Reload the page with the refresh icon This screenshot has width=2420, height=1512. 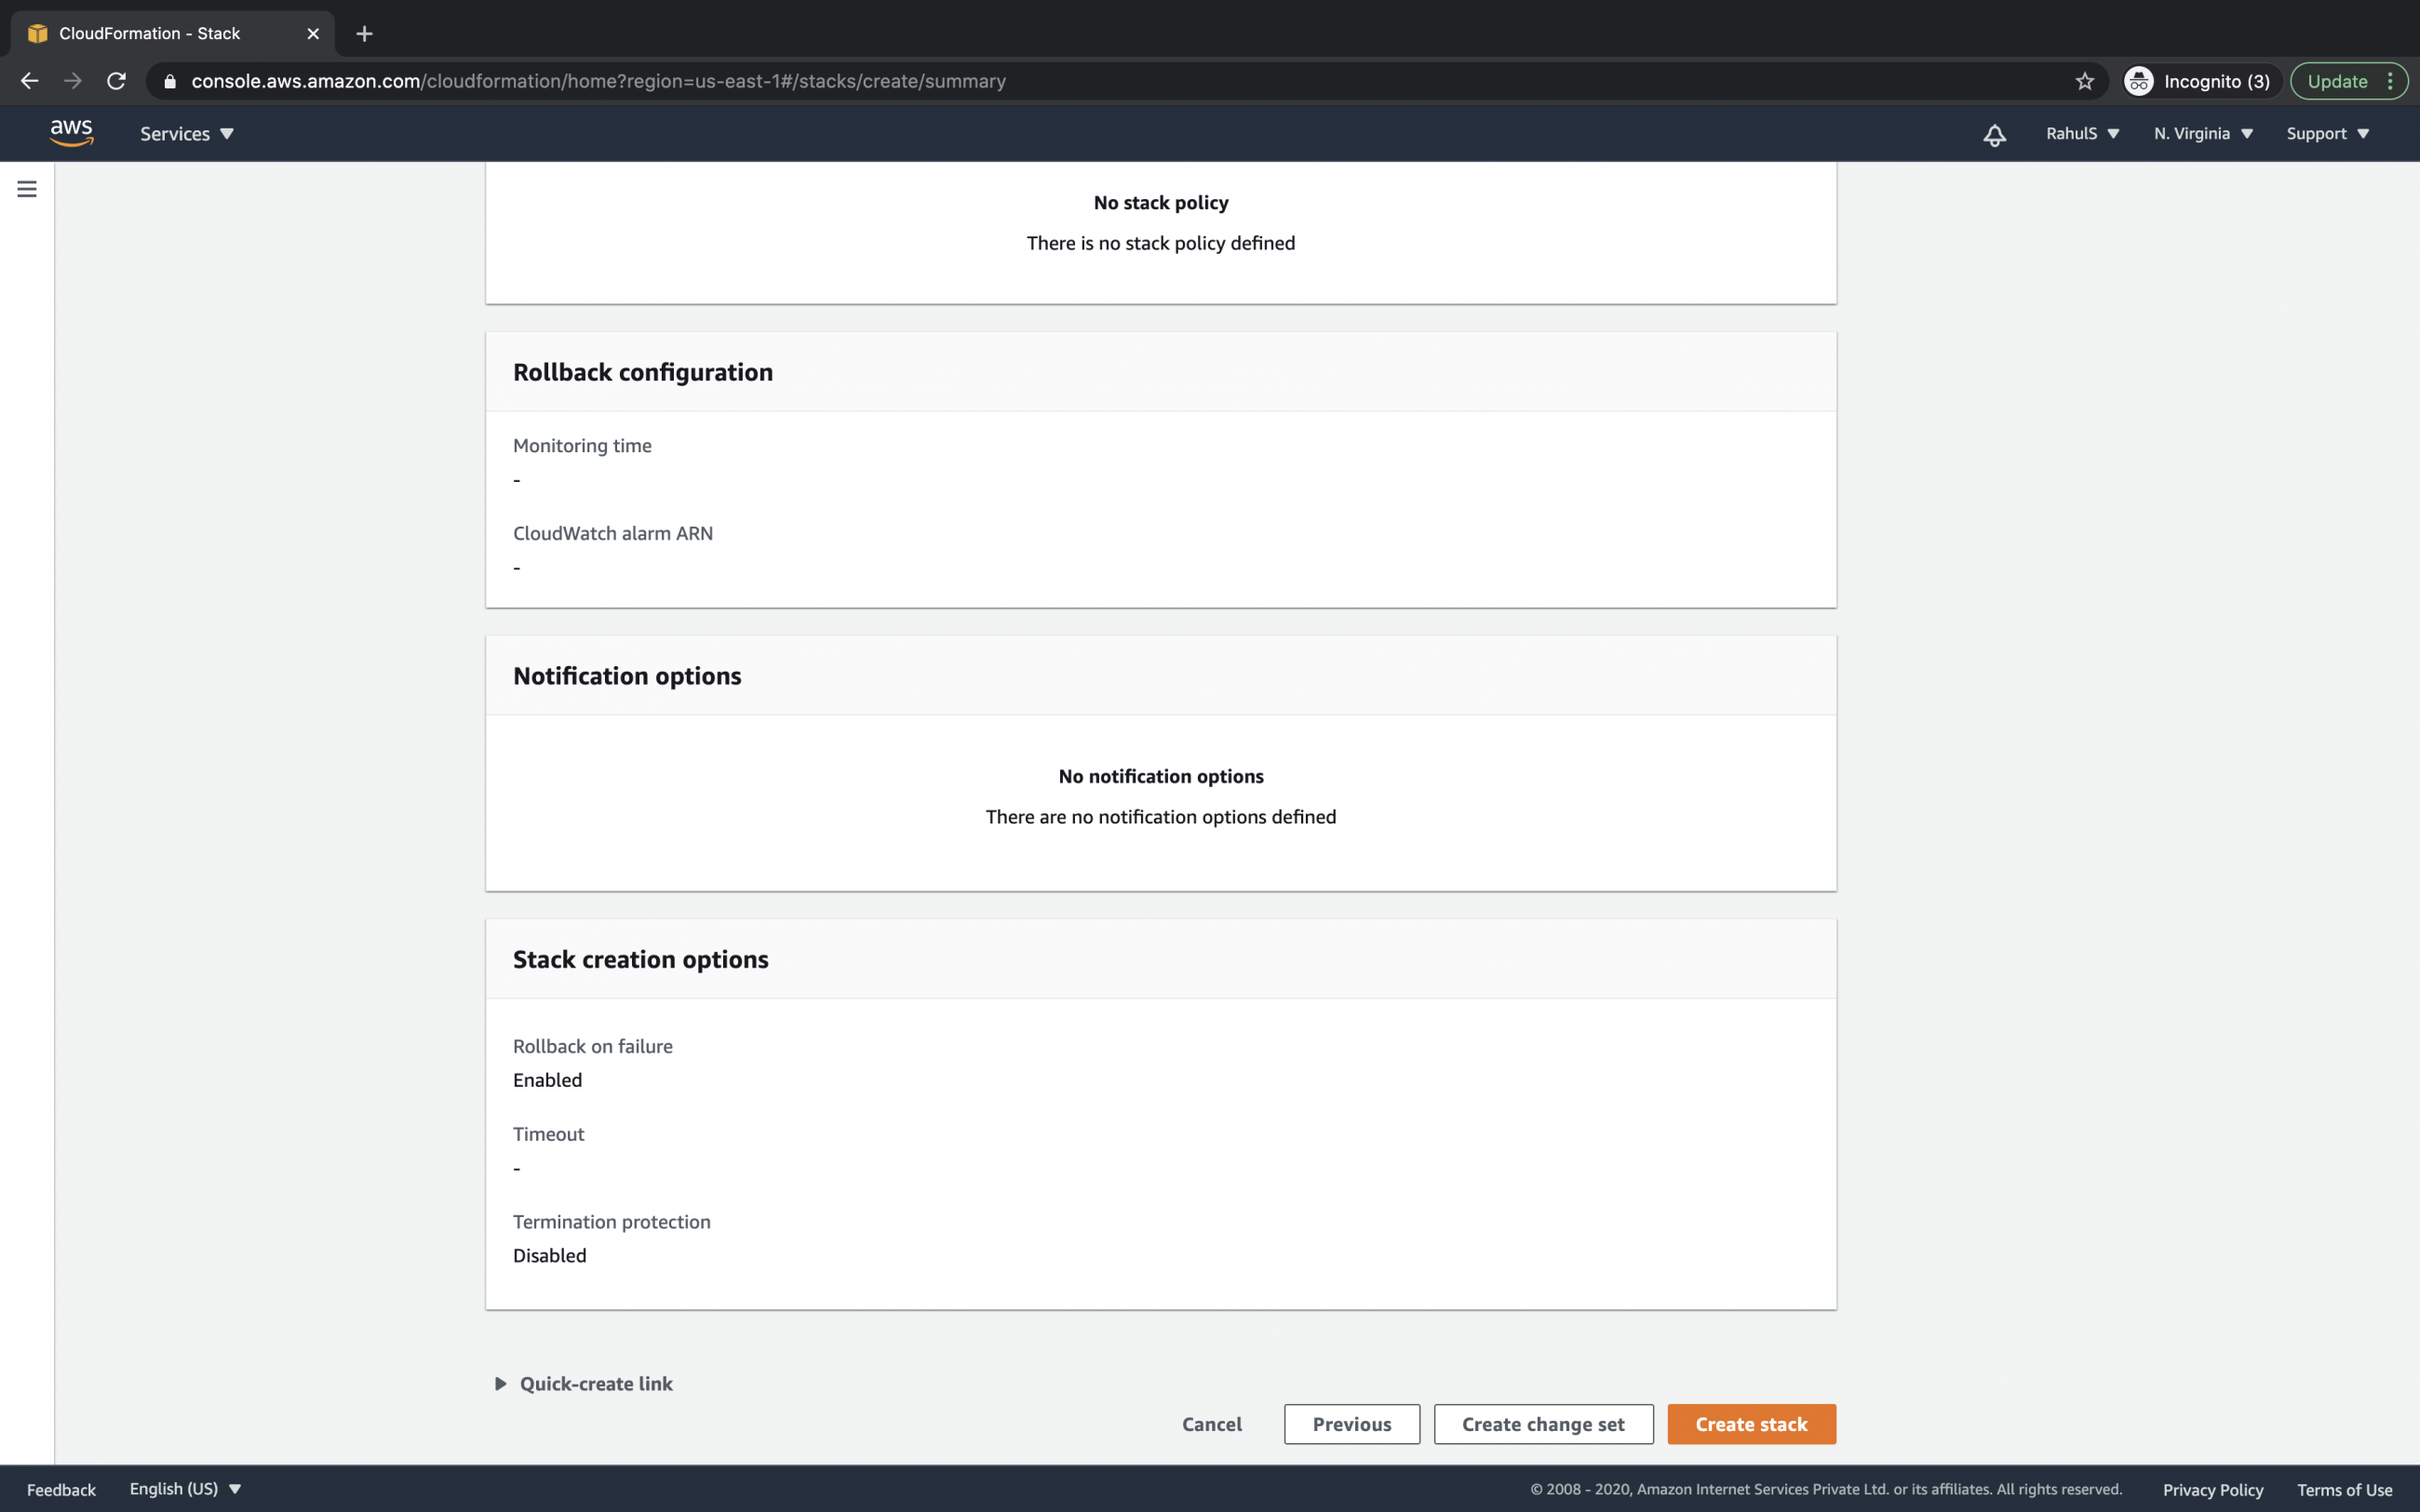click(116, 81)
